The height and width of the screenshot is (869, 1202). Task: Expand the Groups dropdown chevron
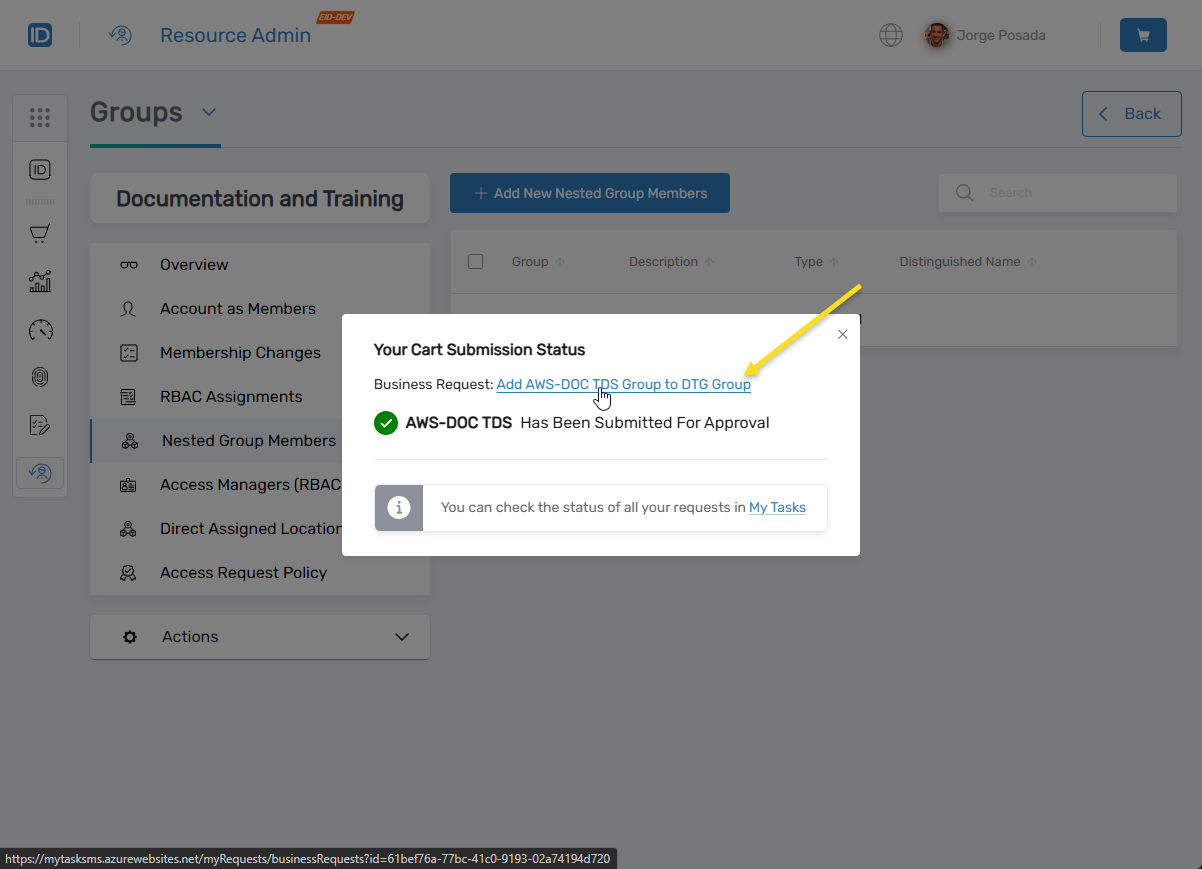click(x=208, y=113)
